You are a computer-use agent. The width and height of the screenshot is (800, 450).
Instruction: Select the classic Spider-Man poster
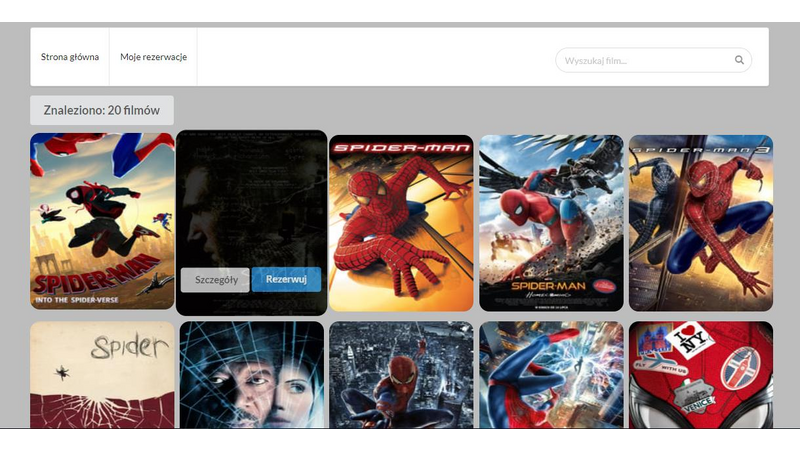click(x=401, y=223)
